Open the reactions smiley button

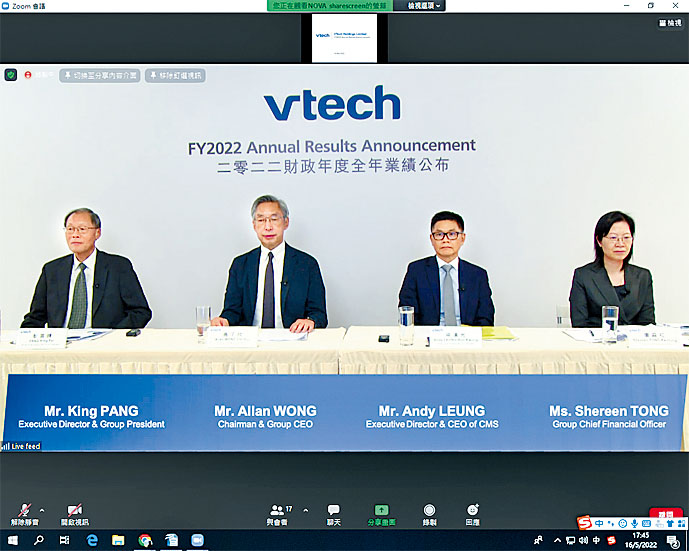473,514
